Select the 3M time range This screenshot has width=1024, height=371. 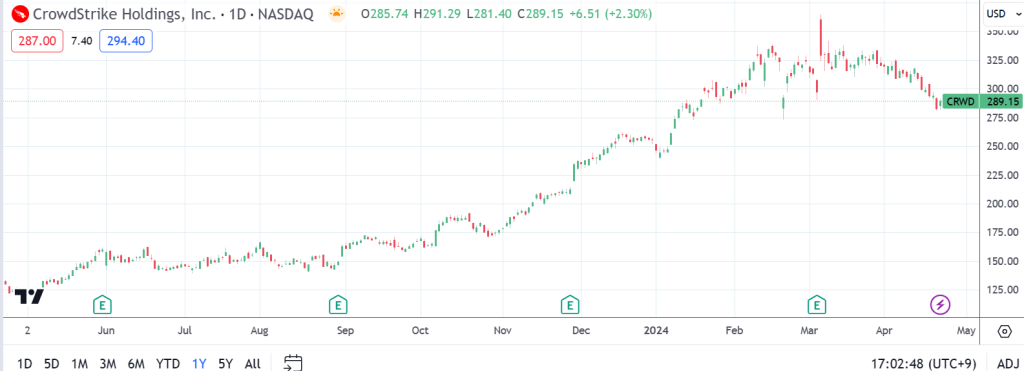point(108,364)
